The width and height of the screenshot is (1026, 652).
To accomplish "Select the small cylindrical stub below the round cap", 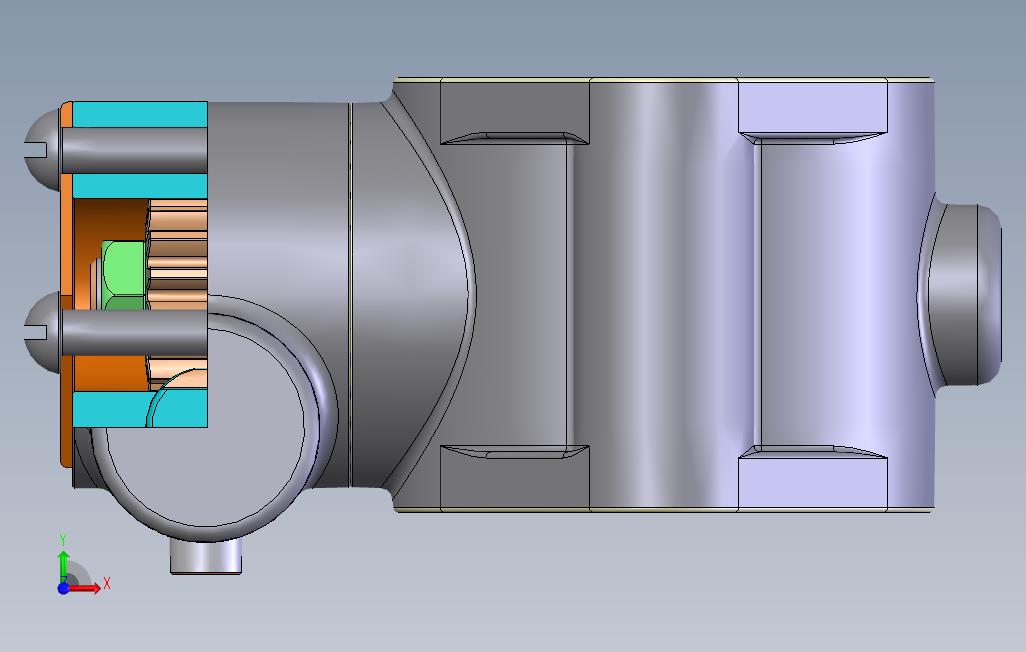I will click(206, 556).
